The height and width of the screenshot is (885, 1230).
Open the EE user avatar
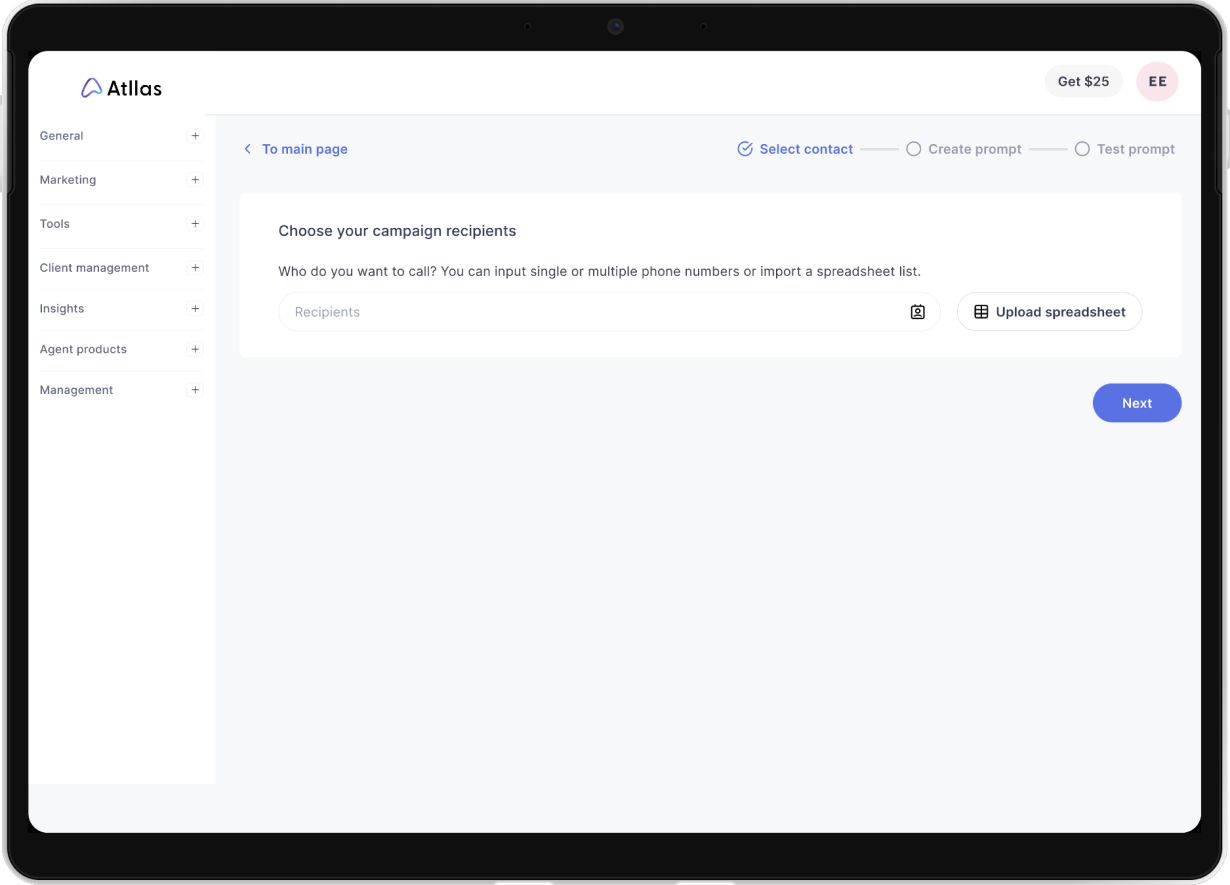(1157, 82)
